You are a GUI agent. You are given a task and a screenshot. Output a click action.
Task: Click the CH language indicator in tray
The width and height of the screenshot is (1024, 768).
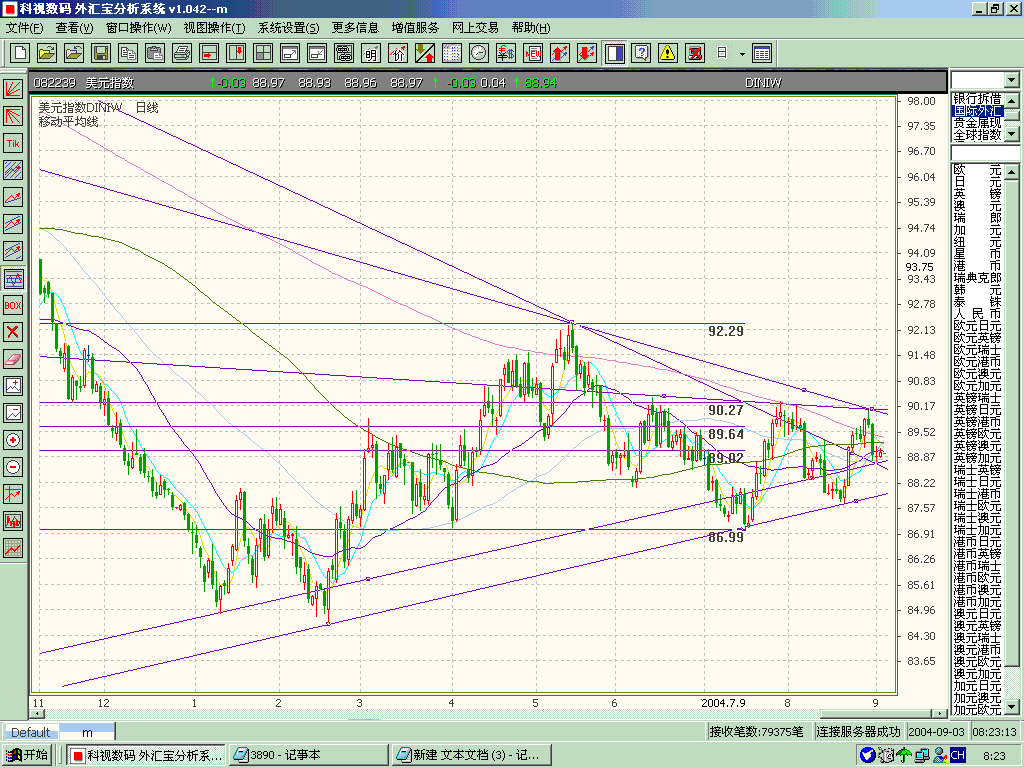(957, 755)
